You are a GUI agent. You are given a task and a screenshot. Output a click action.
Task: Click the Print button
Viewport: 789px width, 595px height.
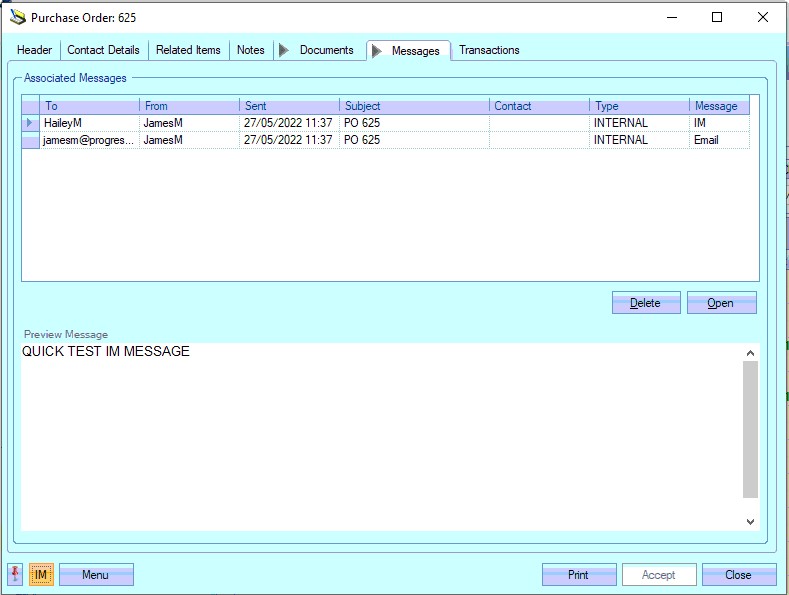[x=579, y=575]
